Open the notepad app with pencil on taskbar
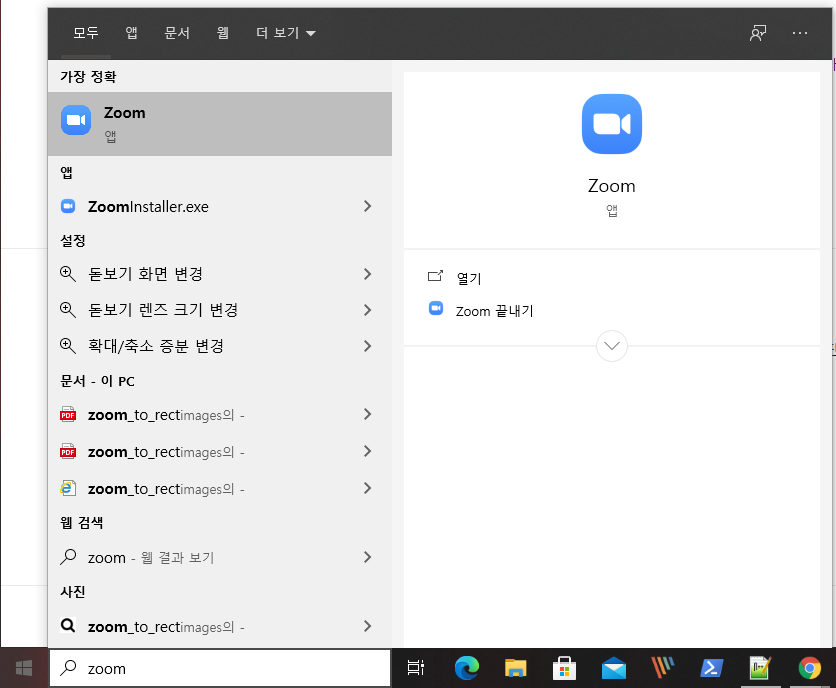836x688 pixels. coord(760,668)
